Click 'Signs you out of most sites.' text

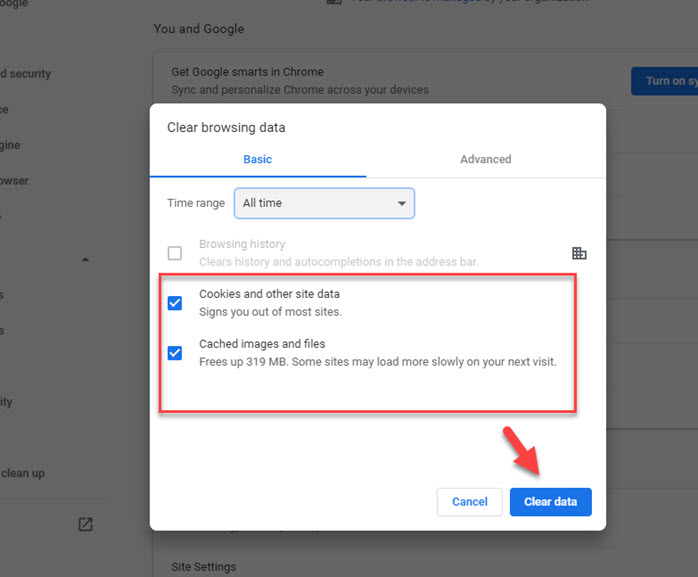point(271,312)
